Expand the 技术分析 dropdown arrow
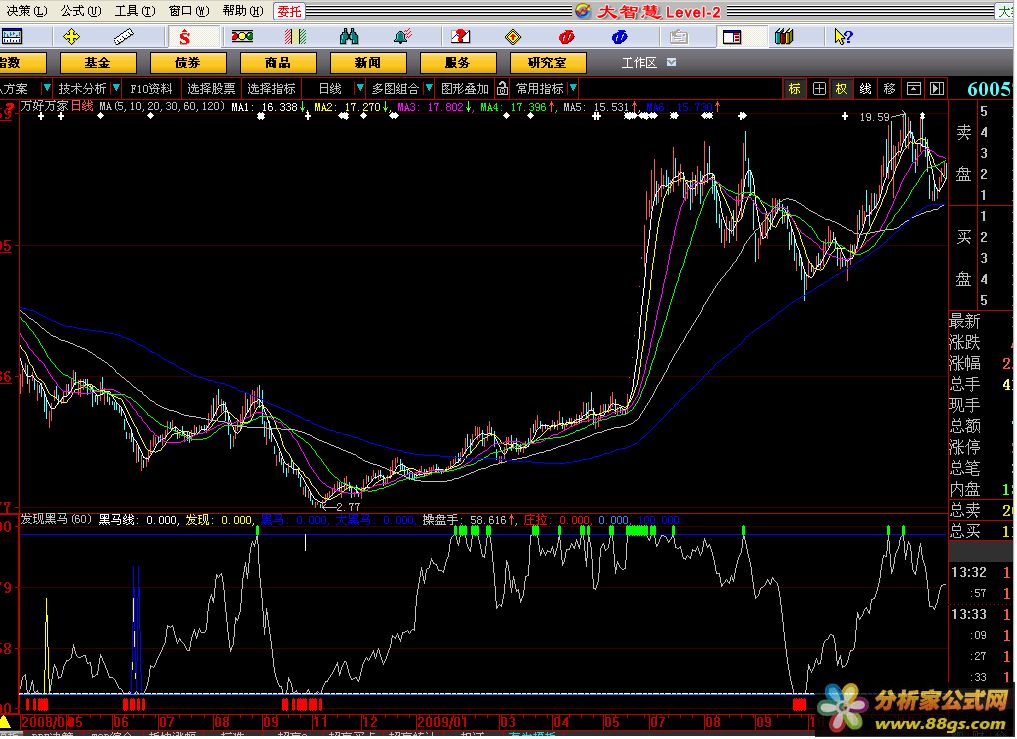The height and width of the screenshot is (739, 1017). [x=116, y=88]
